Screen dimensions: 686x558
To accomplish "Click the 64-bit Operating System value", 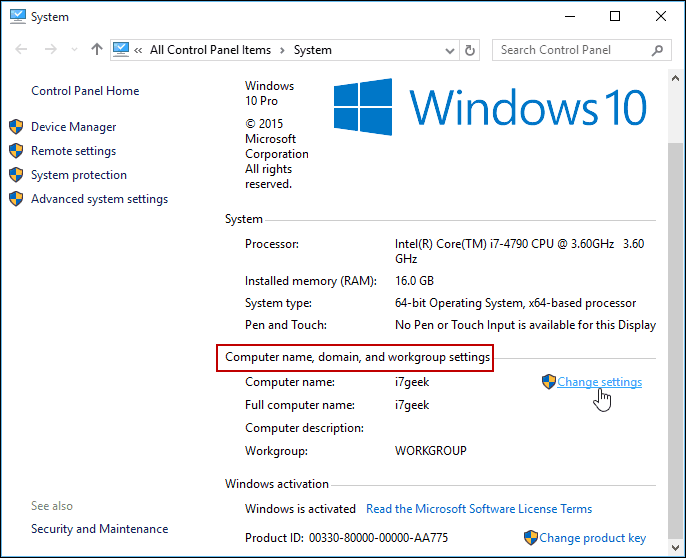I will pos(515,303).
